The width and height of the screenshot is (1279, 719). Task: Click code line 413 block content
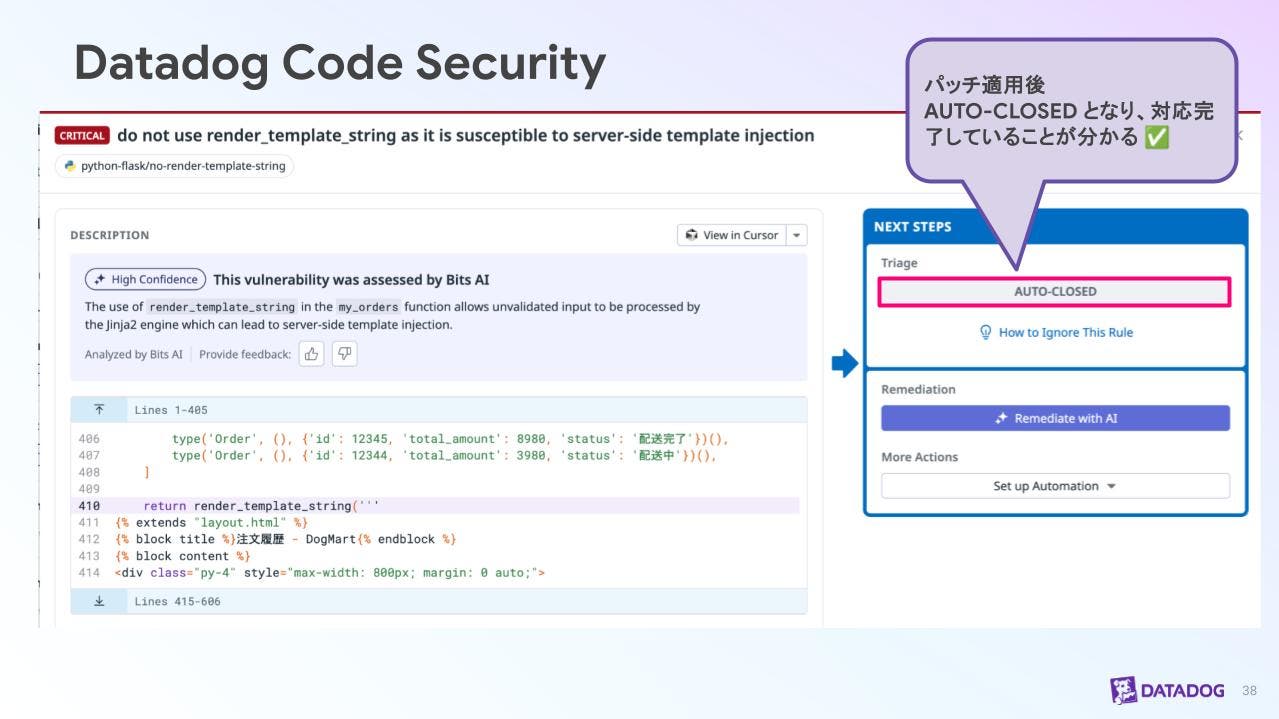(x=183, y=556)
